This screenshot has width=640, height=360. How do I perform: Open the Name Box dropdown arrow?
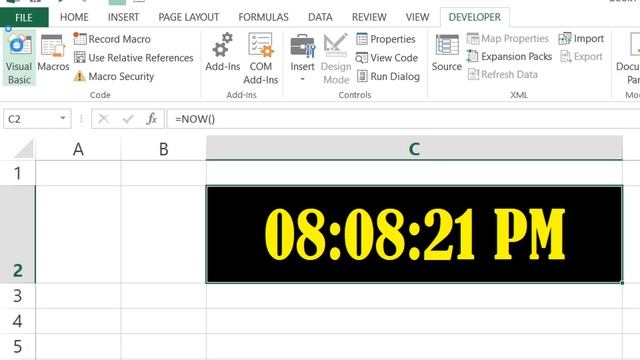[63, 118]
